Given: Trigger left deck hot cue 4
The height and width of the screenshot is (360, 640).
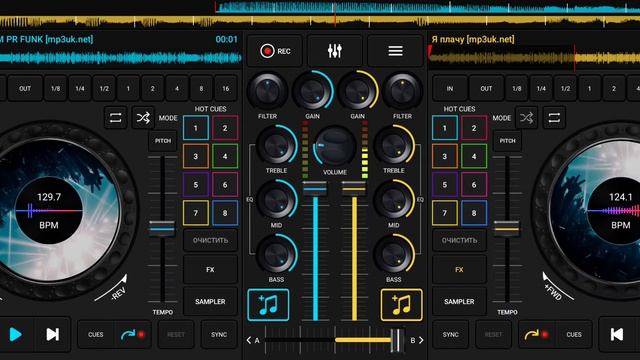Looking at the screenshot, I should [x=225, y=156].
